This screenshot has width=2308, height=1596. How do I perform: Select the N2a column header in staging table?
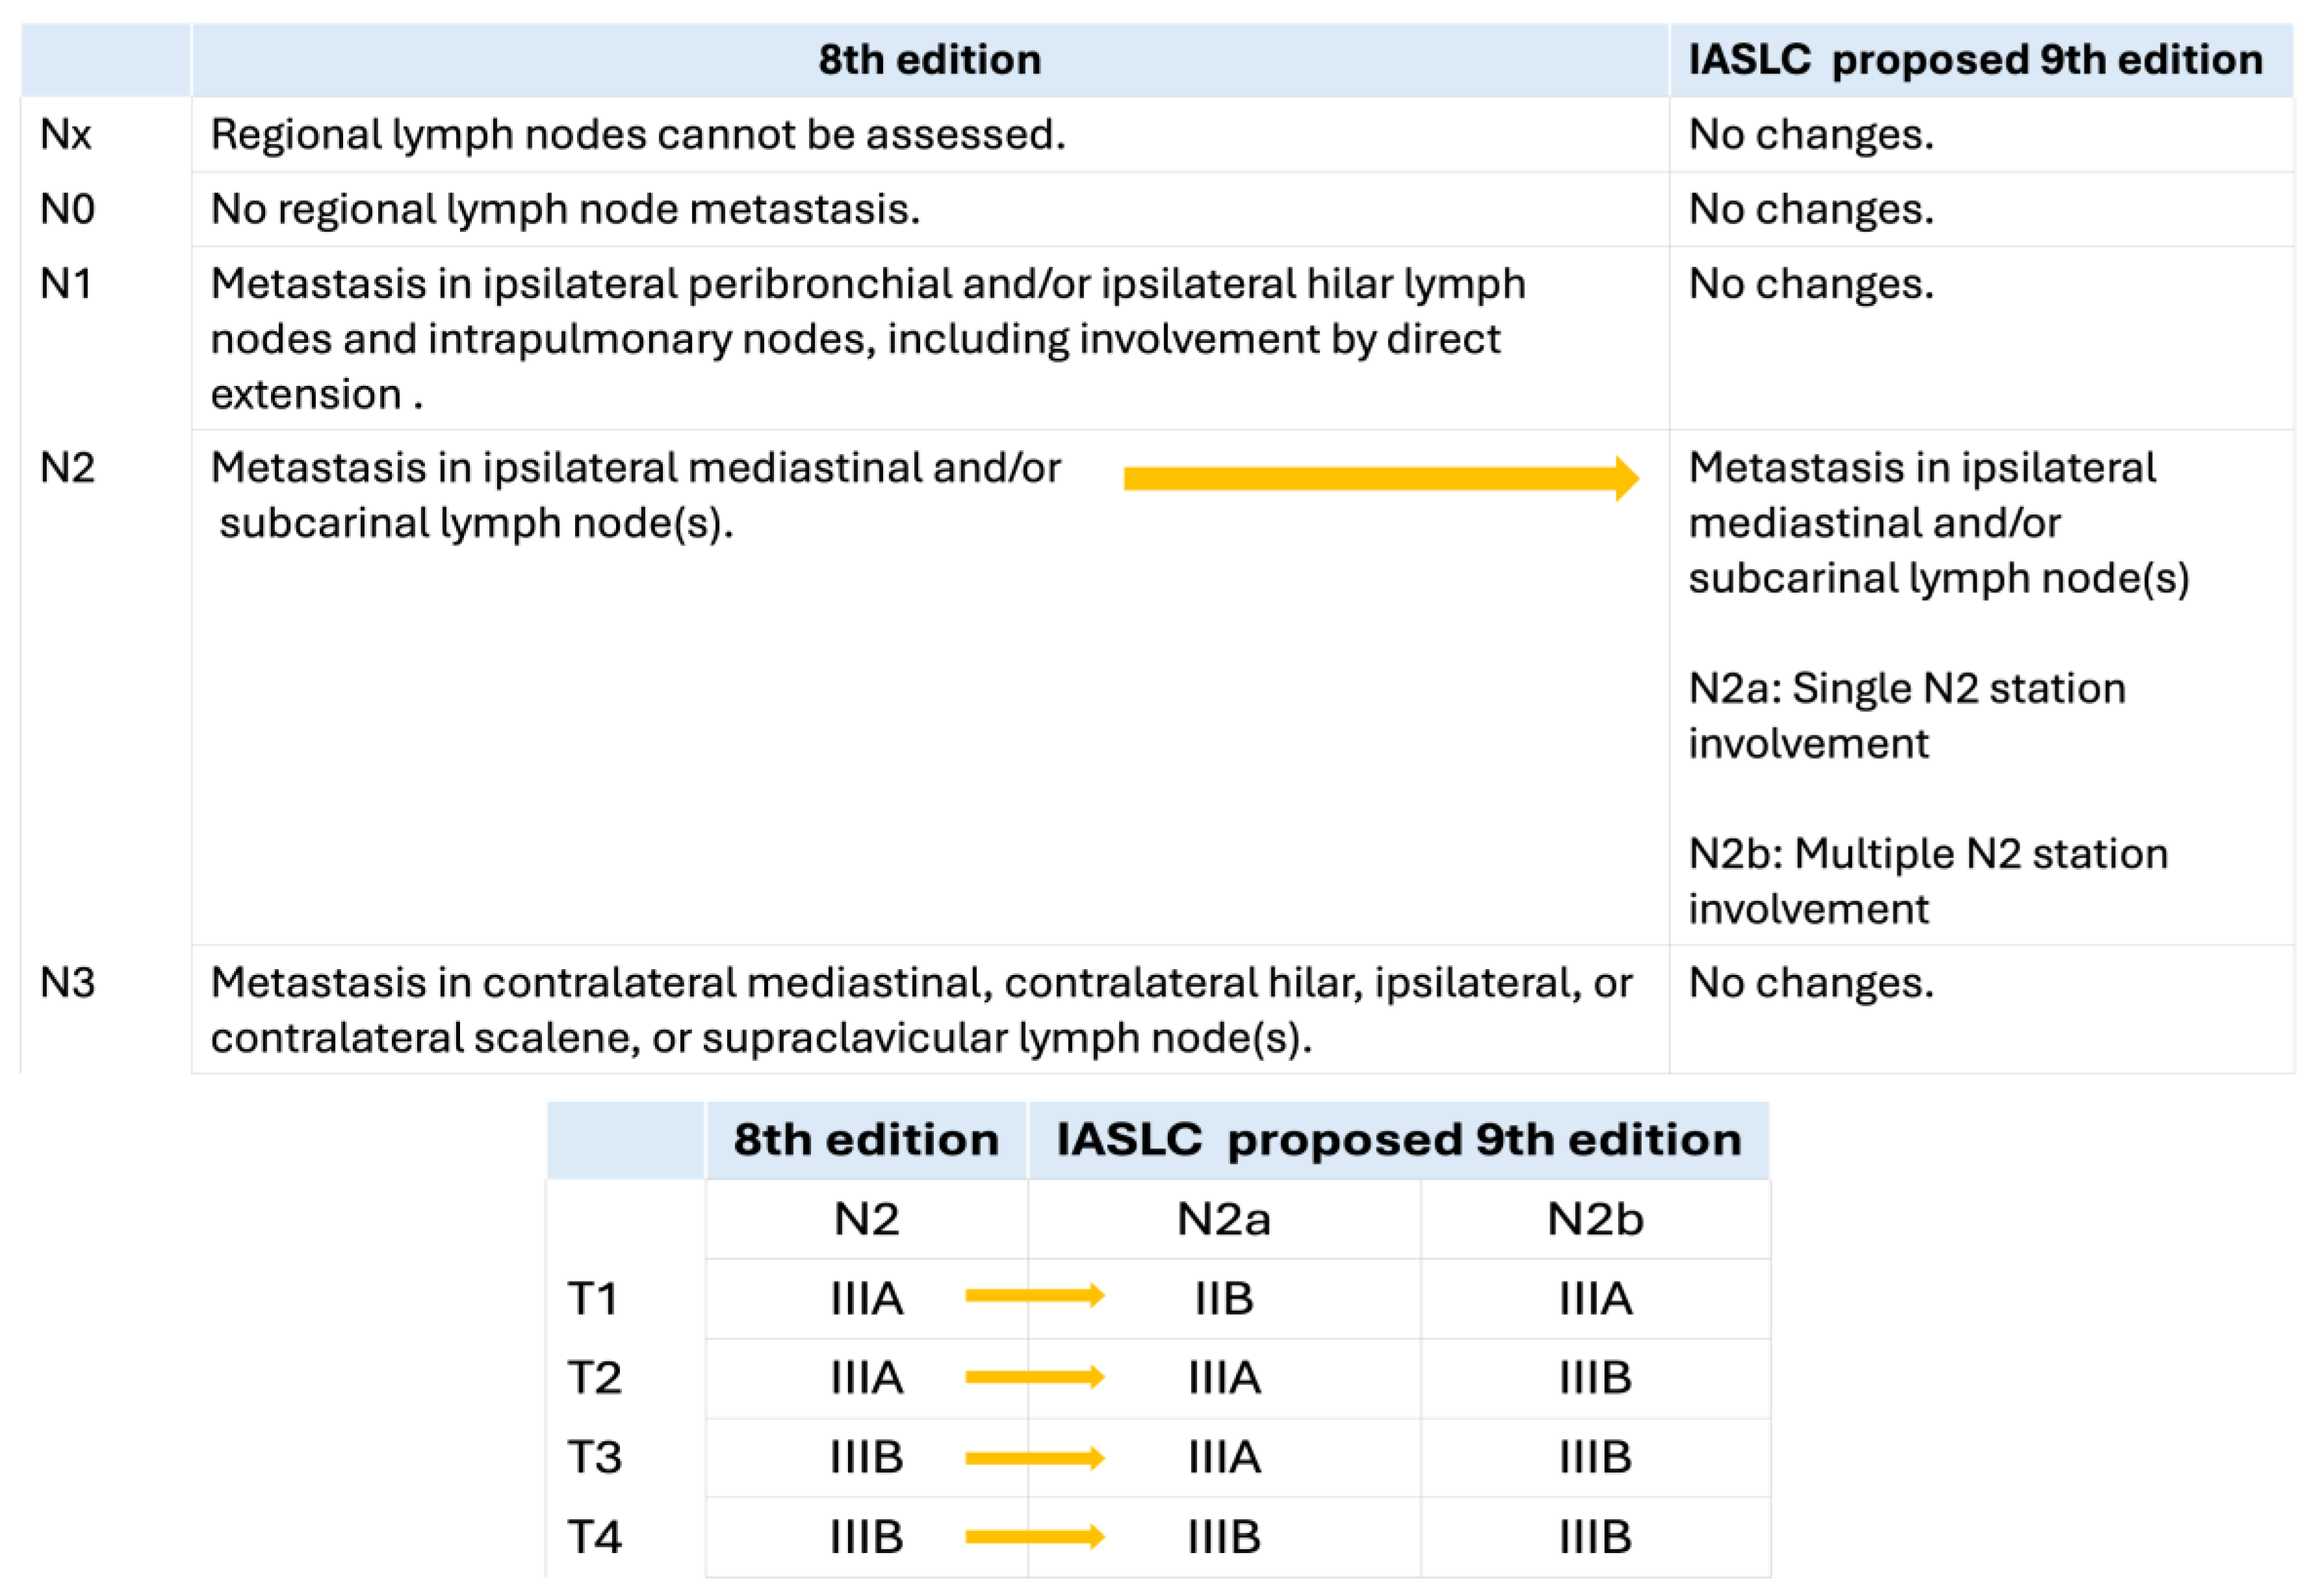1223,1219
